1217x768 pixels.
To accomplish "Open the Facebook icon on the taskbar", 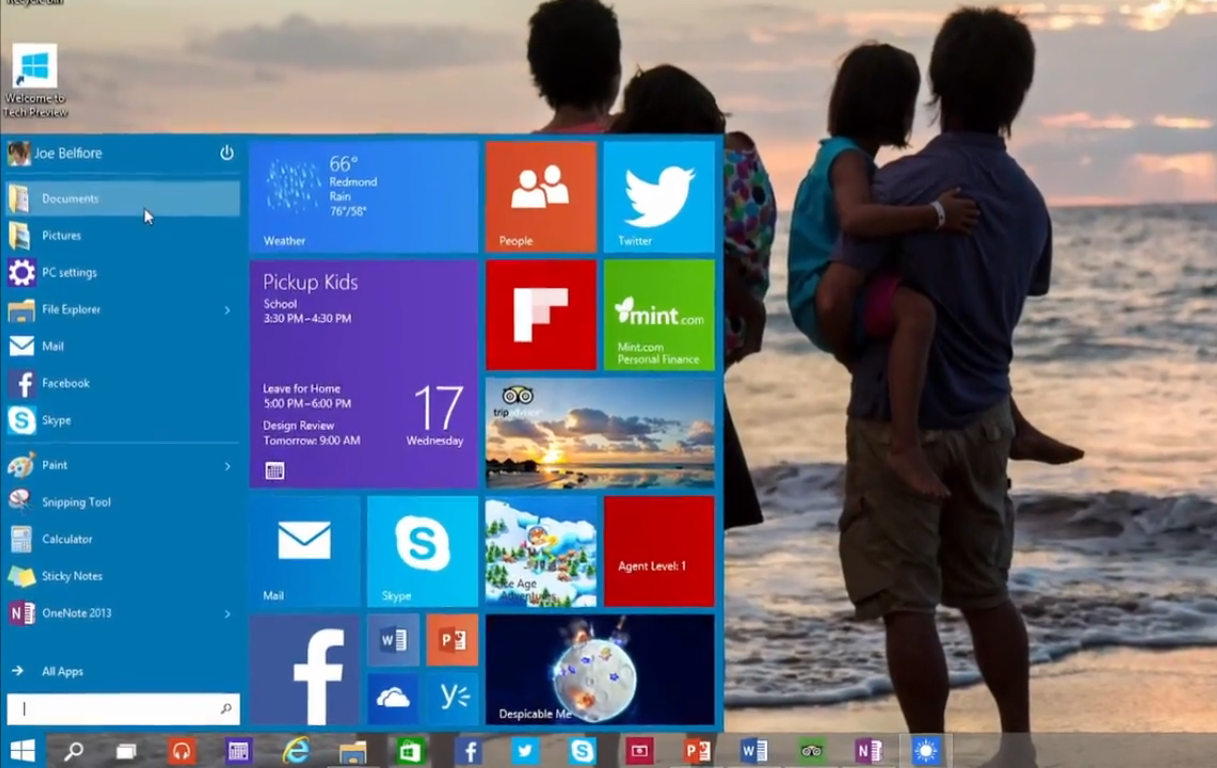I will click(468, 750).
